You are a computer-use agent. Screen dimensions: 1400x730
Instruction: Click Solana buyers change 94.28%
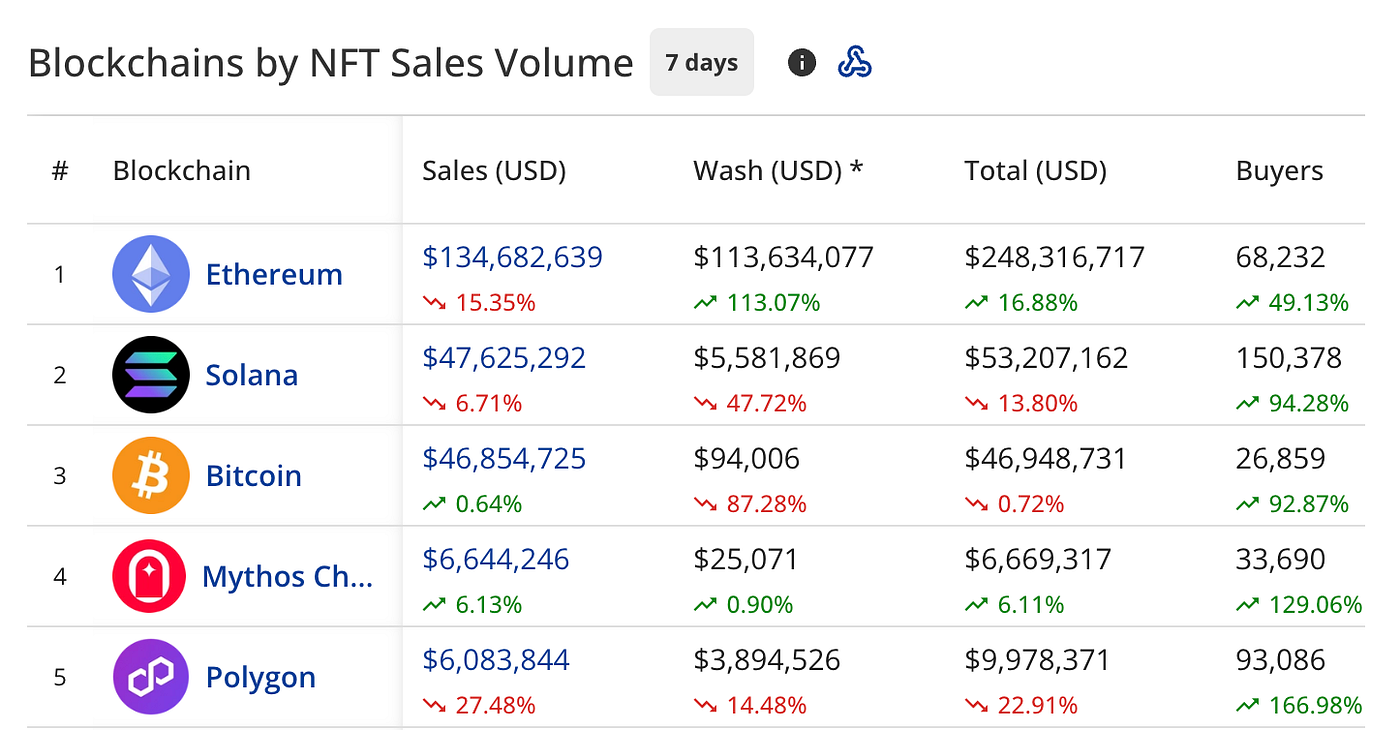1293,403
